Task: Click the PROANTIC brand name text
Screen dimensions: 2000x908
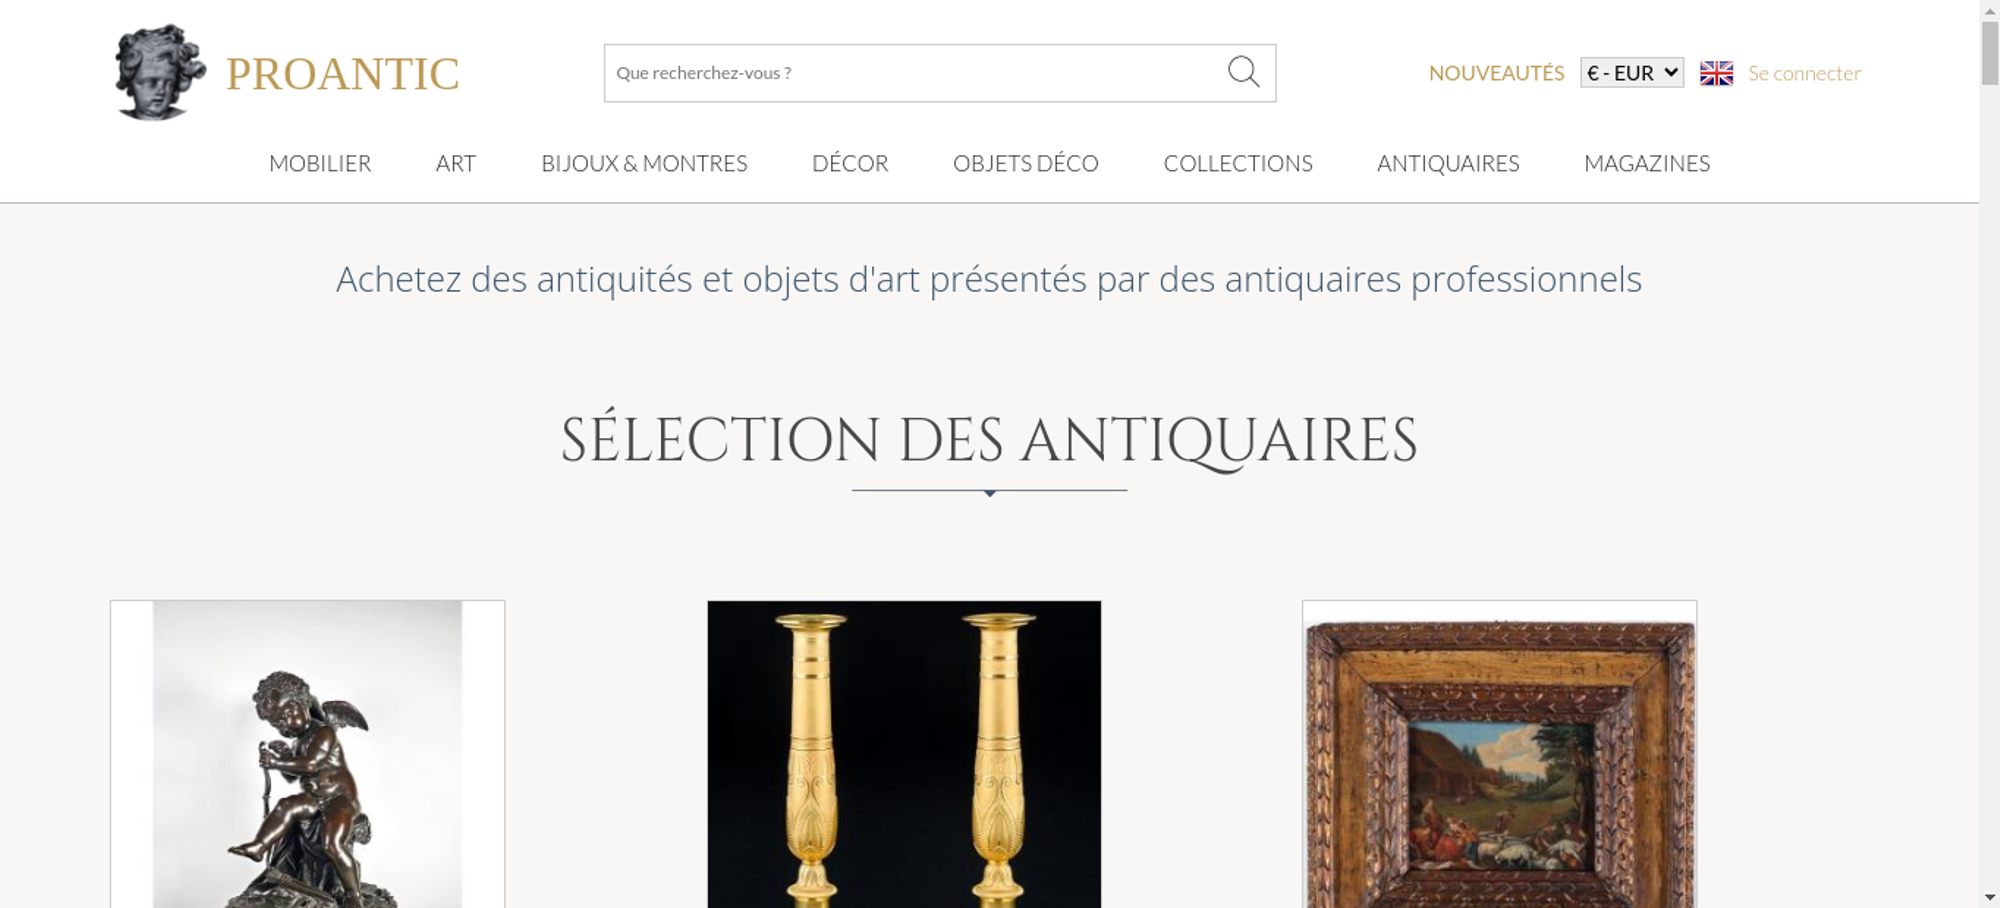Action: pos(342,74)
